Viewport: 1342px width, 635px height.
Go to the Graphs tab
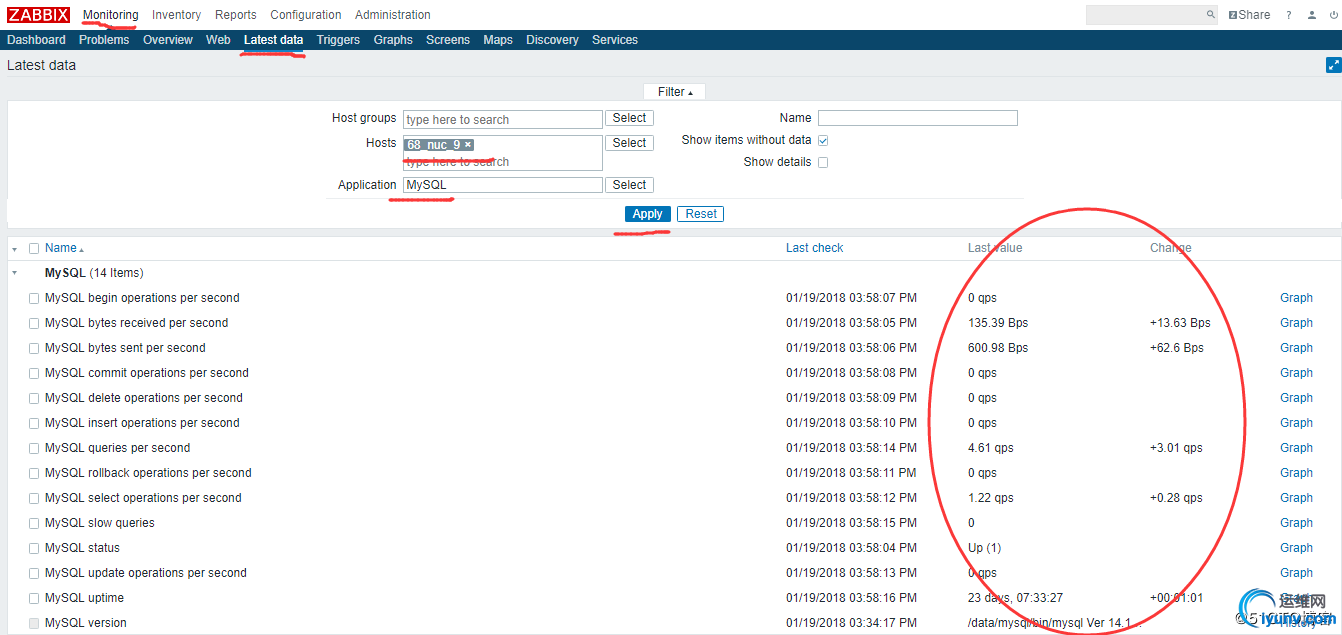[393, 40]
